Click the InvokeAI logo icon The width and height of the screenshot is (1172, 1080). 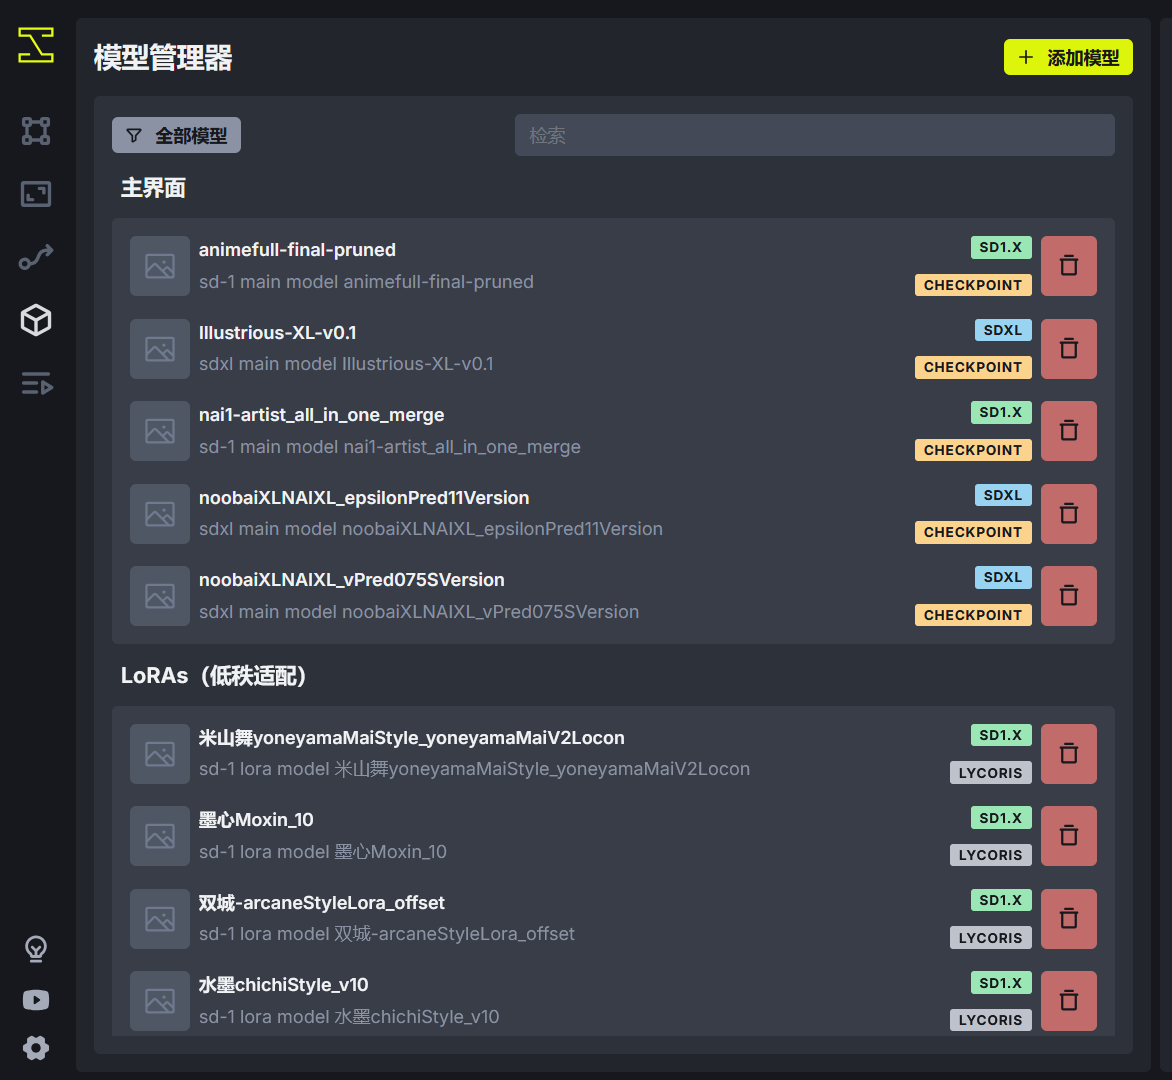pos(36,45)
